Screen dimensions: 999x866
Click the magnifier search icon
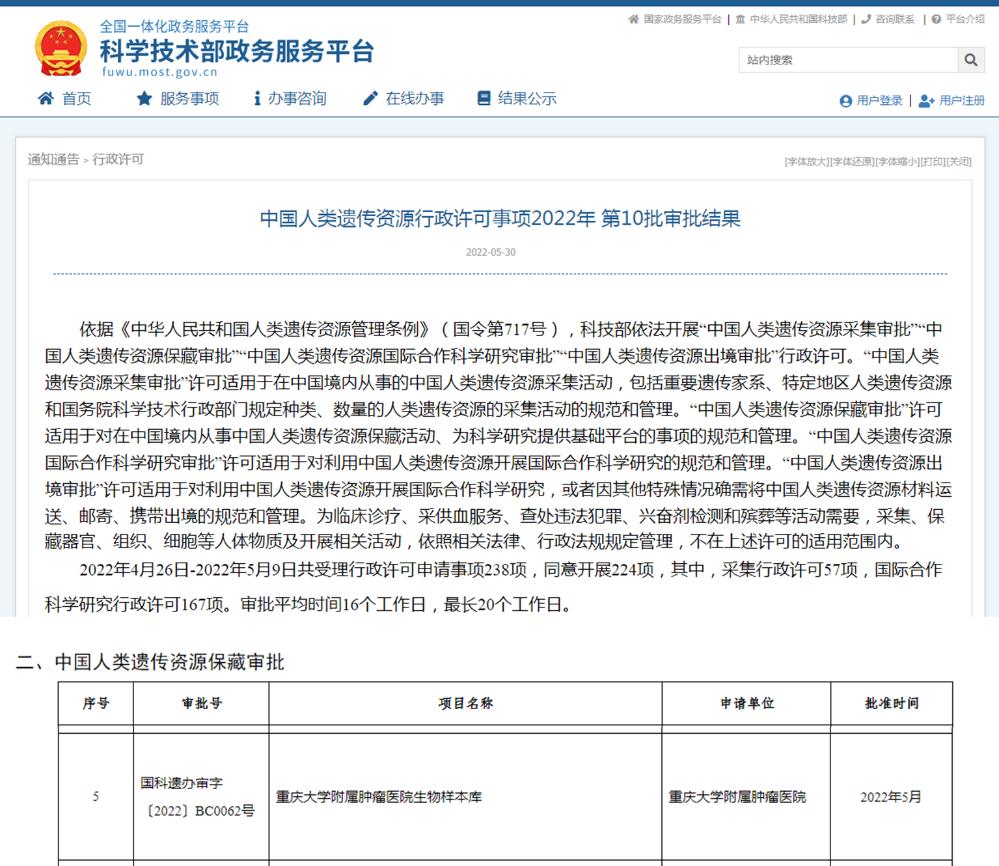[969, 60]
